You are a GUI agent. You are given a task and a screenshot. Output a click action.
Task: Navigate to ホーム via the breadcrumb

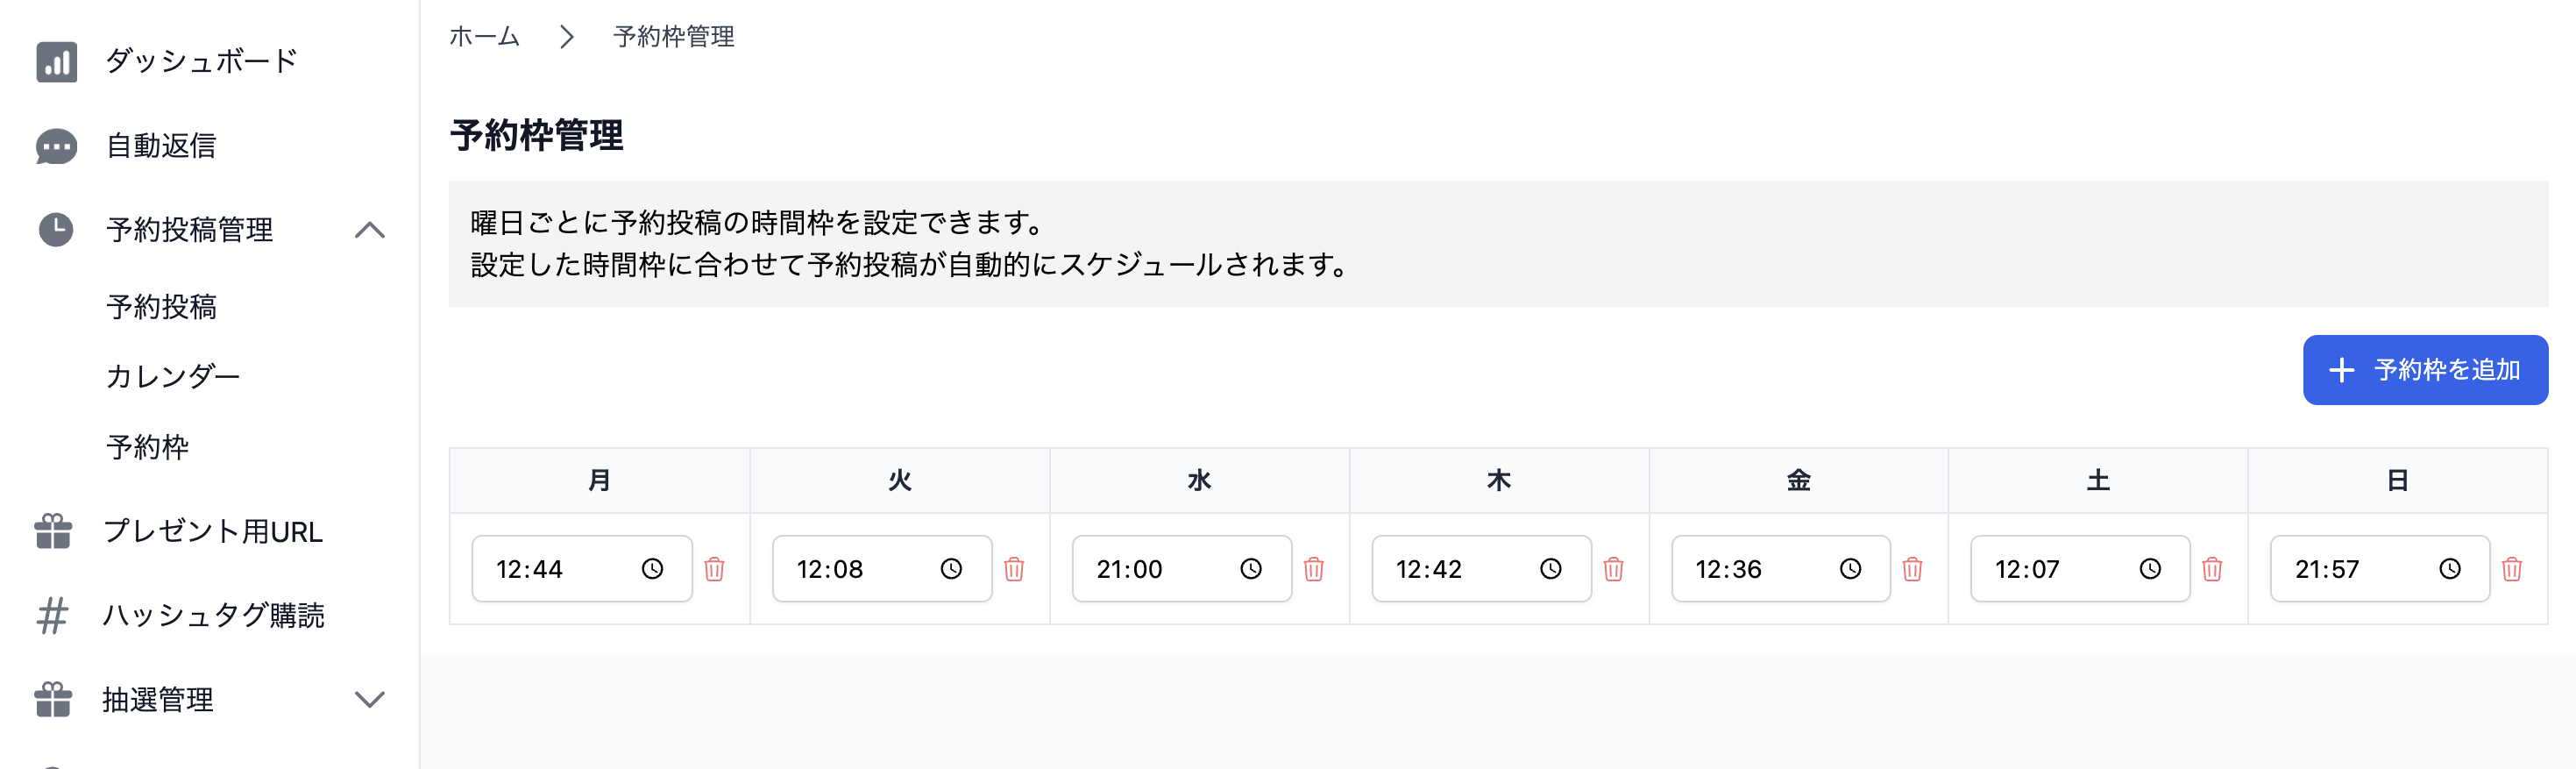point(485,36)
